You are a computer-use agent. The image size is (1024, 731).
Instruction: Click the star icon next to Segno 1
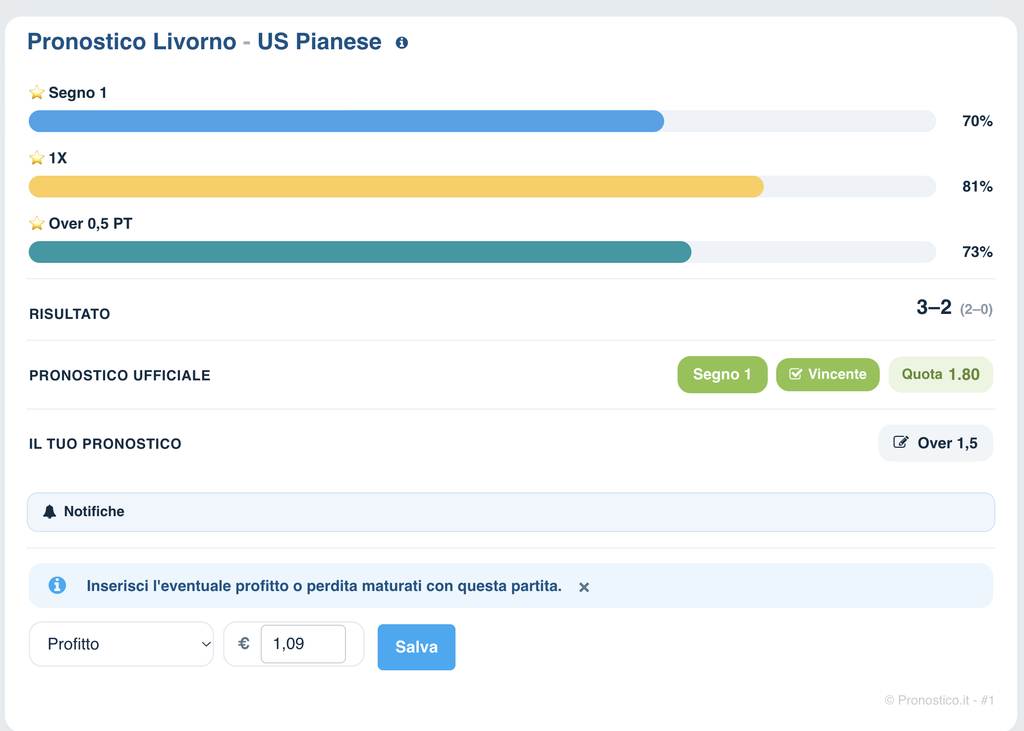[37, 92]
